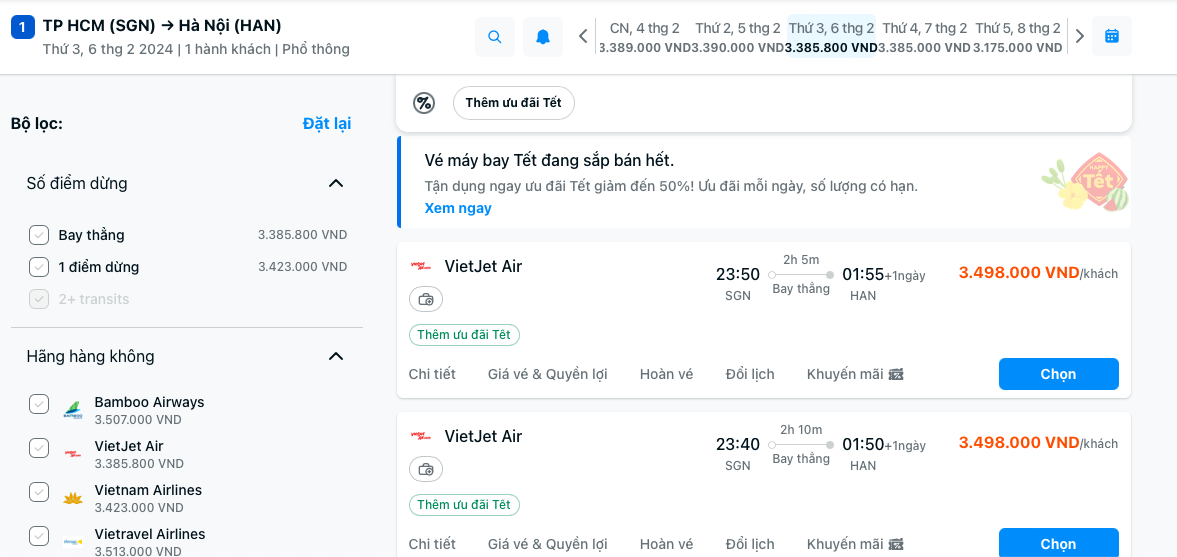Click the price alert bell icon
Screen dimensions: 1177x557
click(x=543, y=37)
